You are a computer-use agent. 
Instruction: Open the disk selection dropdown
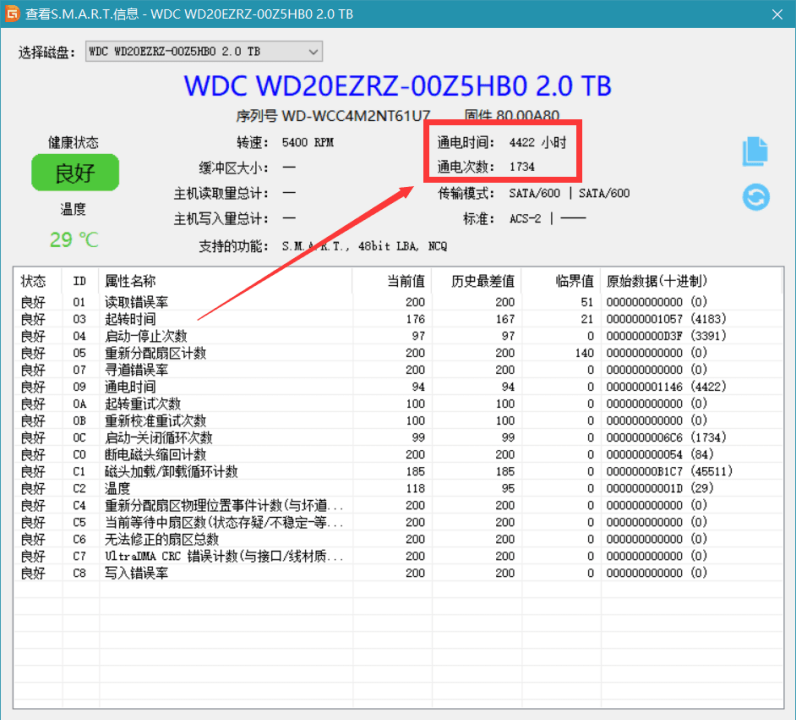pos(204,51)
